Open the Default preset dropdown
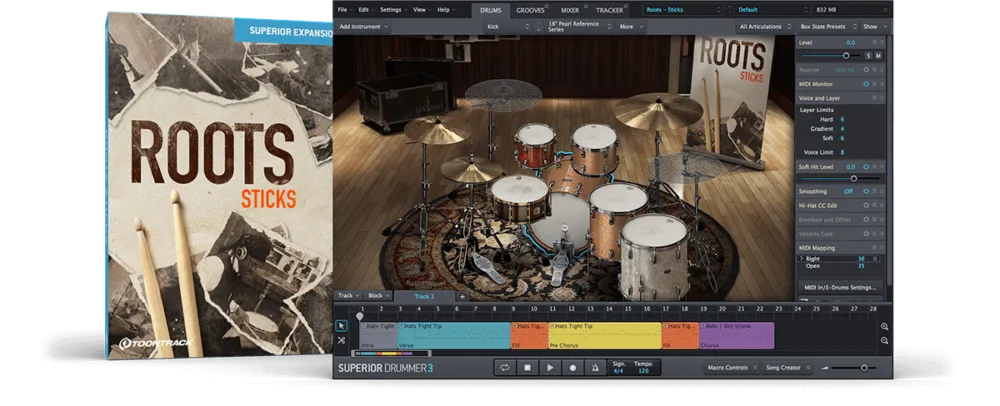The width and height of the screenshot is (1000, 406). (x=772, y=10)
